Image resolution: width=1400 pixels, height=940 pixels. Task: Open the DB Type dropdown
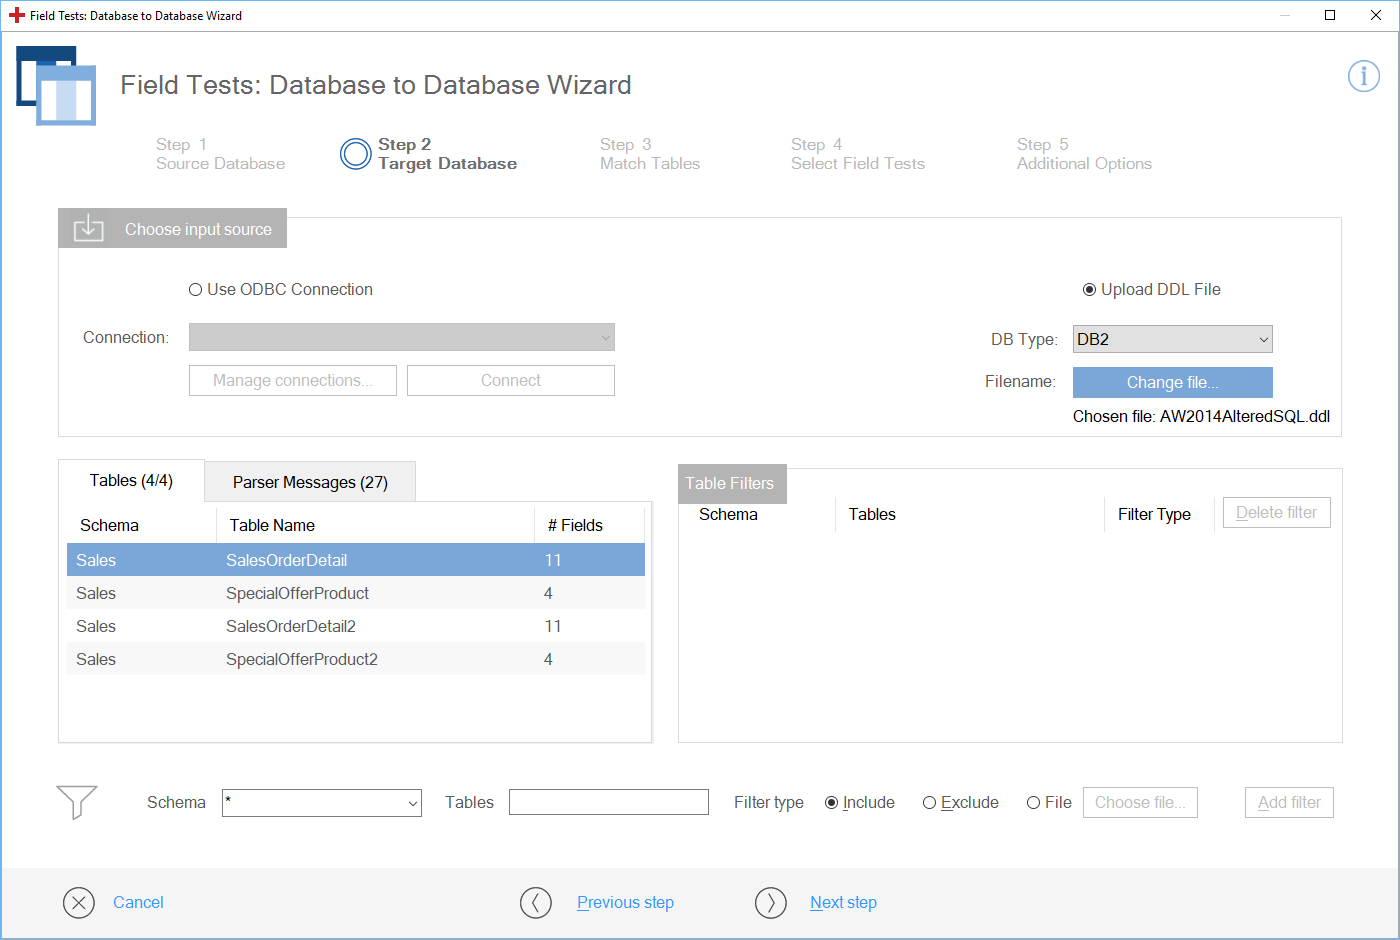click(x=1172, y=340)
